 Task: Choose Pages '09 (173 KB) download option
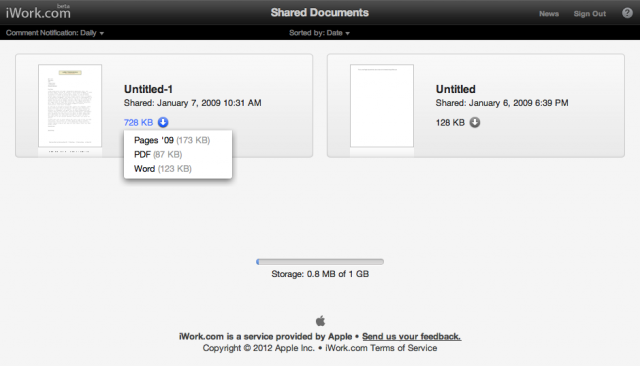click(x=172, y=140)
